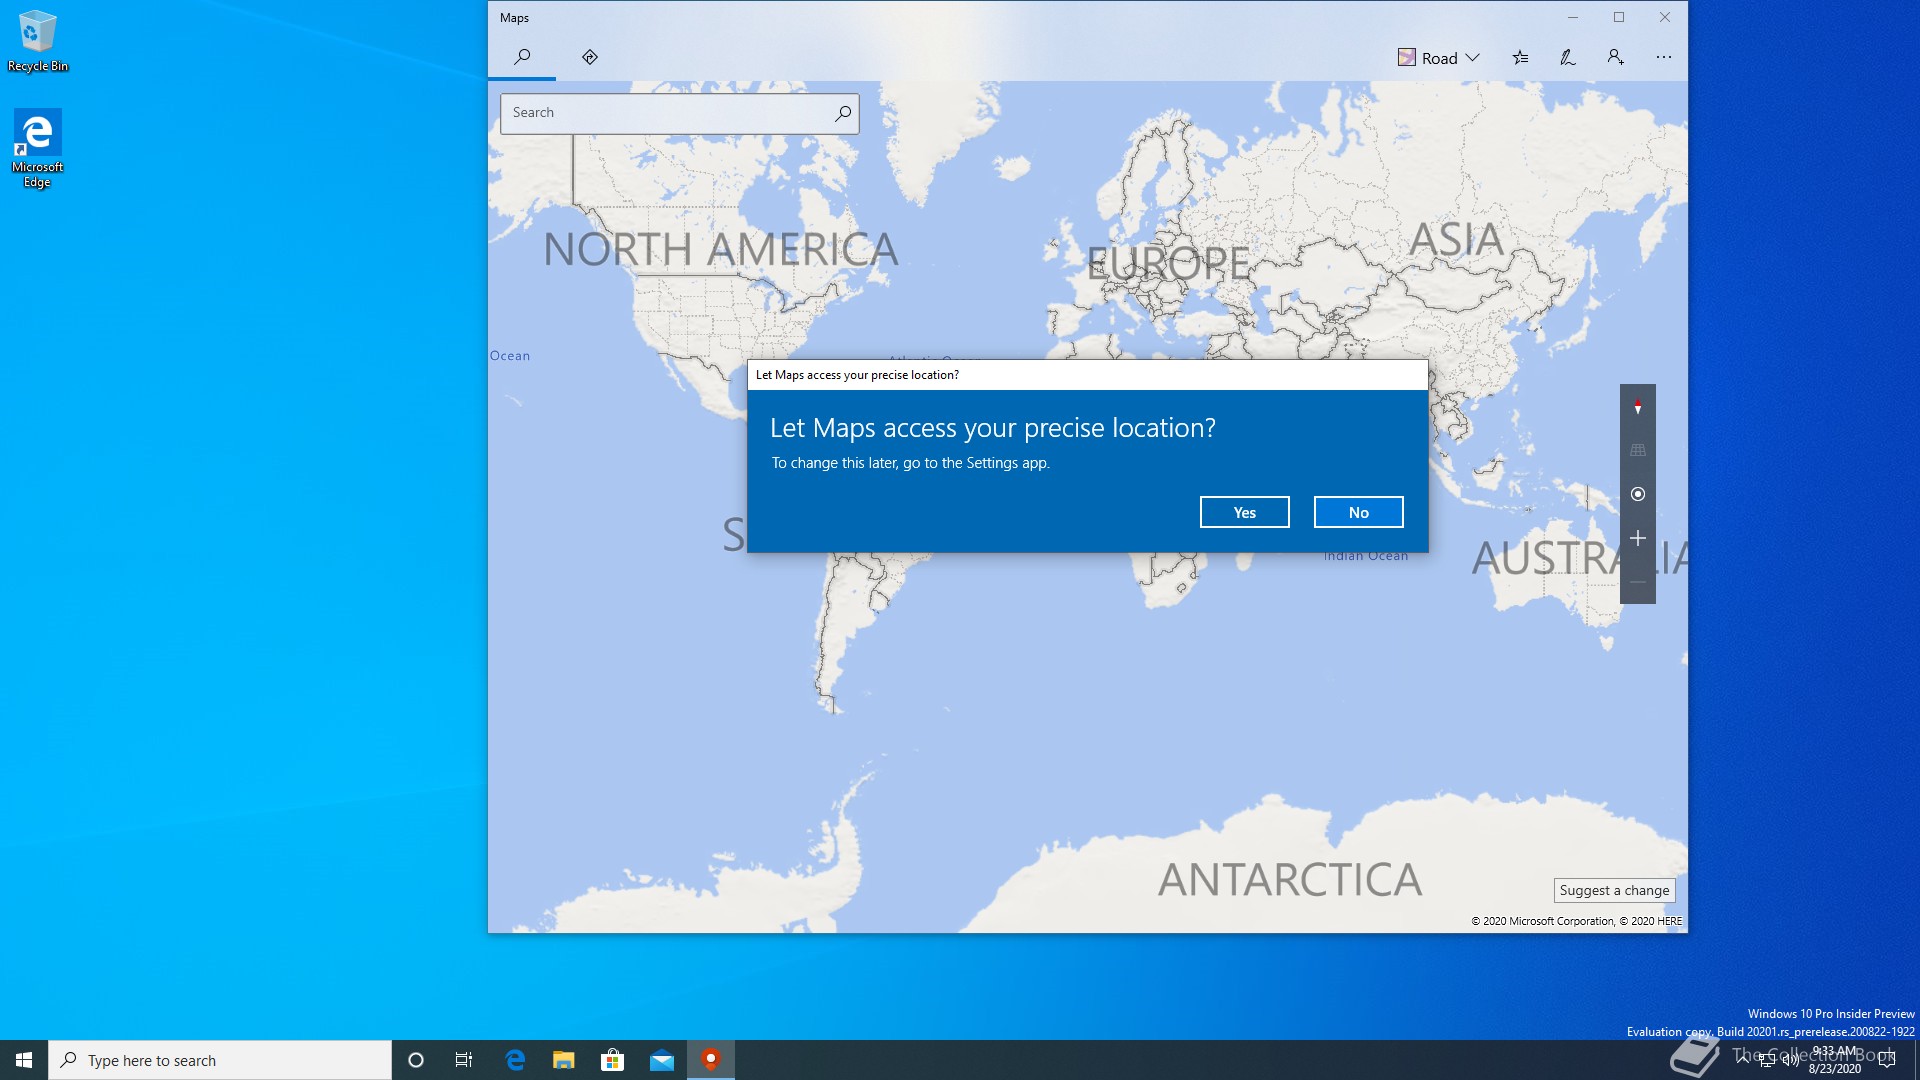Open Mail app from taskbar
Screen dimensions: 1920x1080
(661, 1060)
